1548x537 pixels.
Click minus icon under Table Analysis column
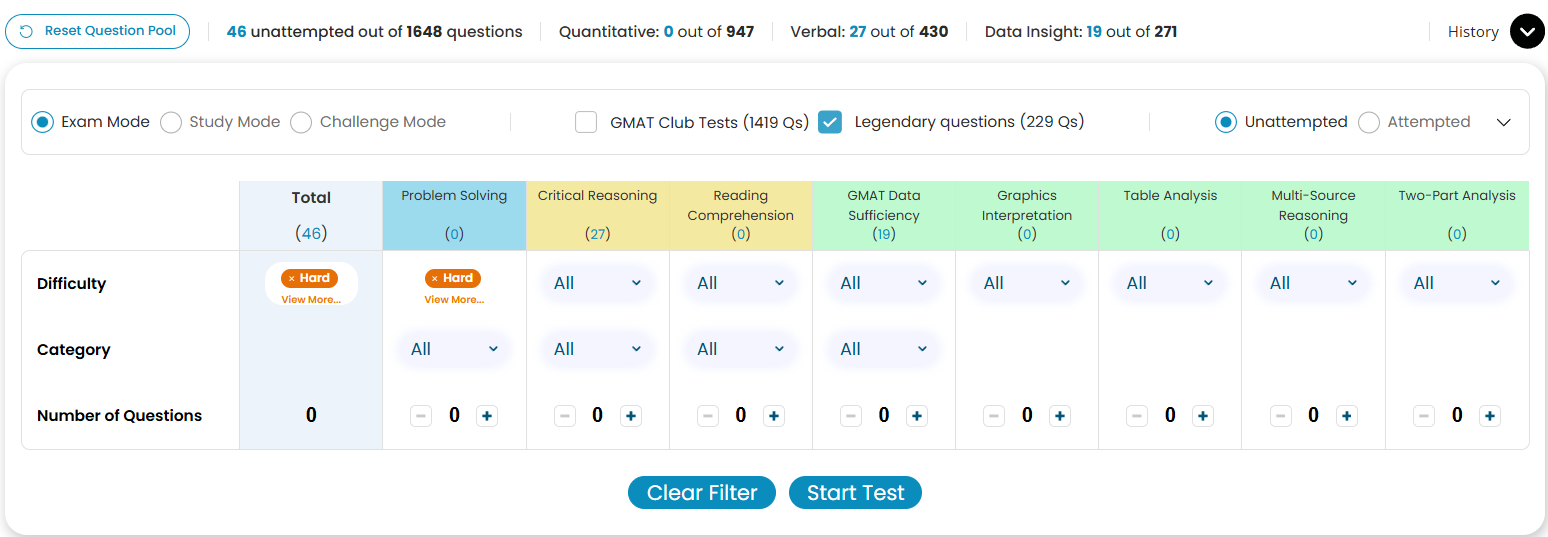point(1137,416)
